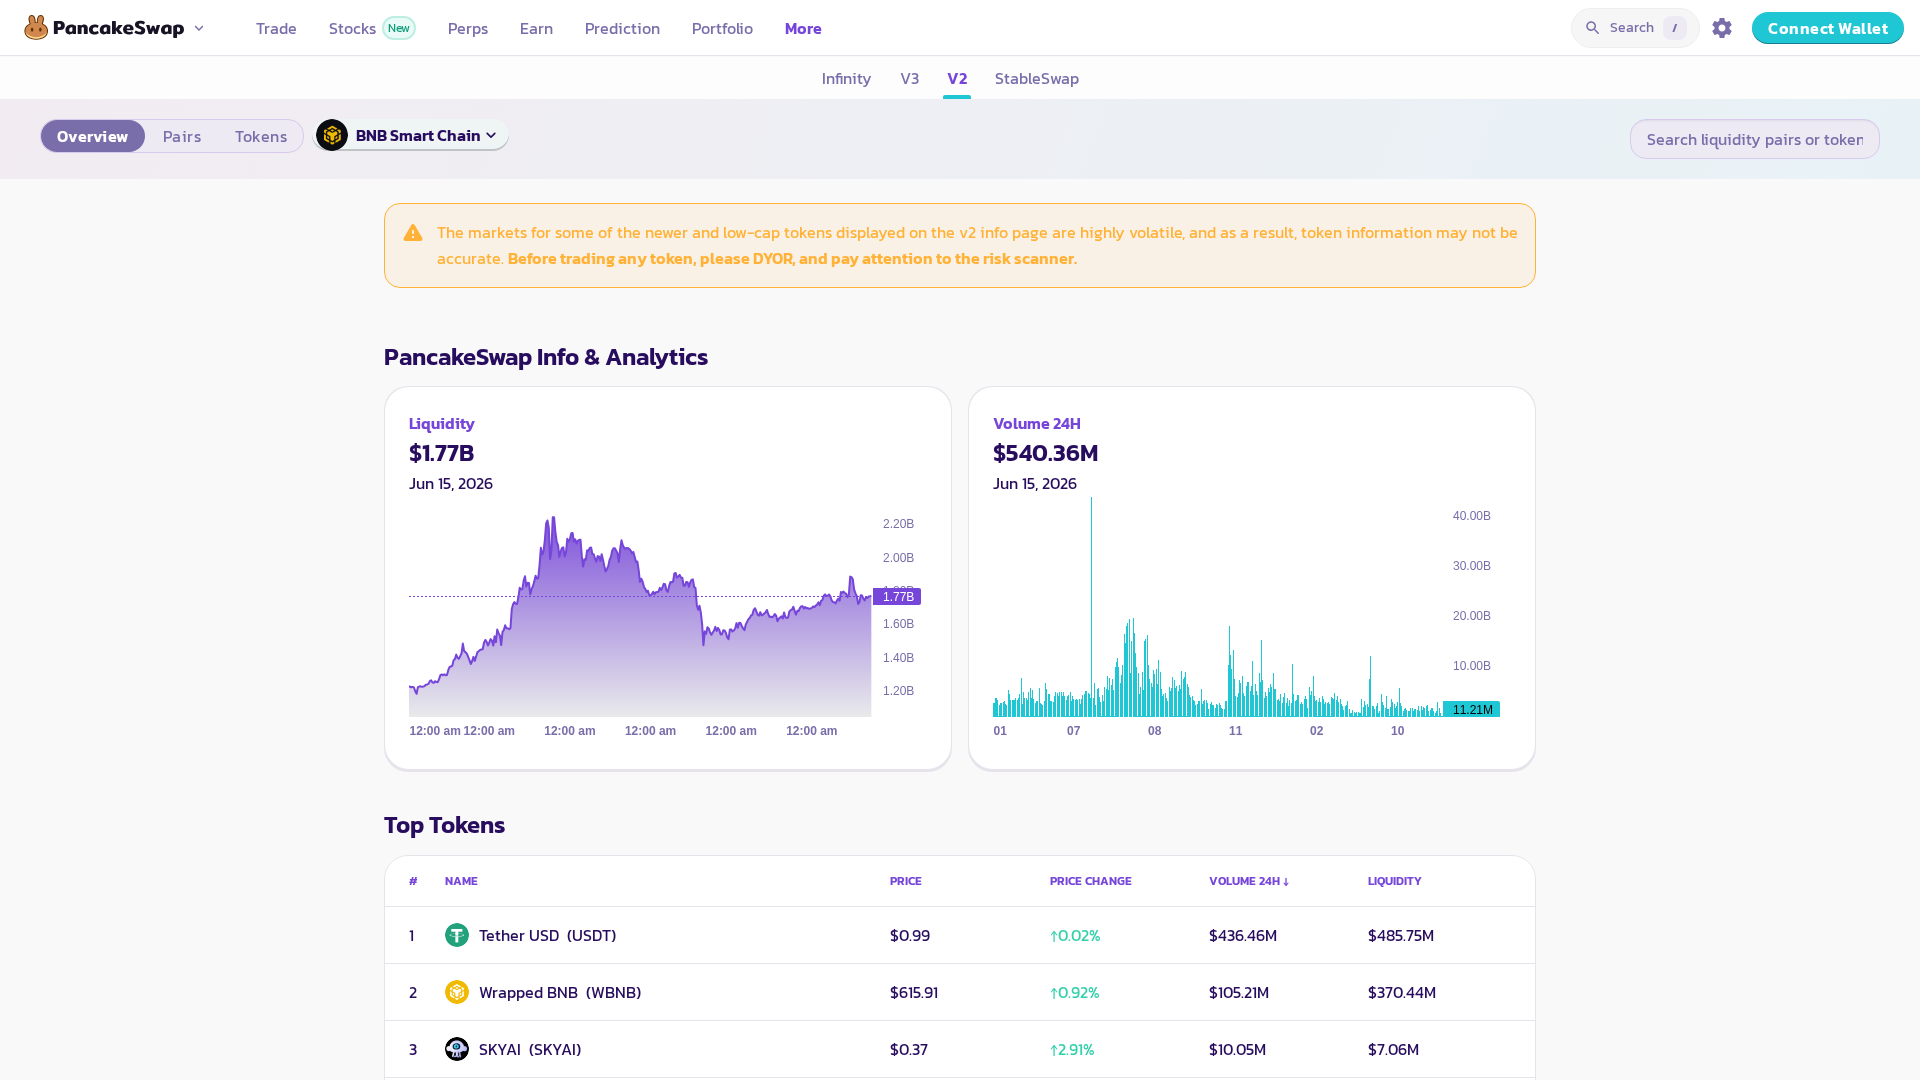
Task: Click the BNB chain logo icon
Action: pyautogui.click(x=332, y=135)
